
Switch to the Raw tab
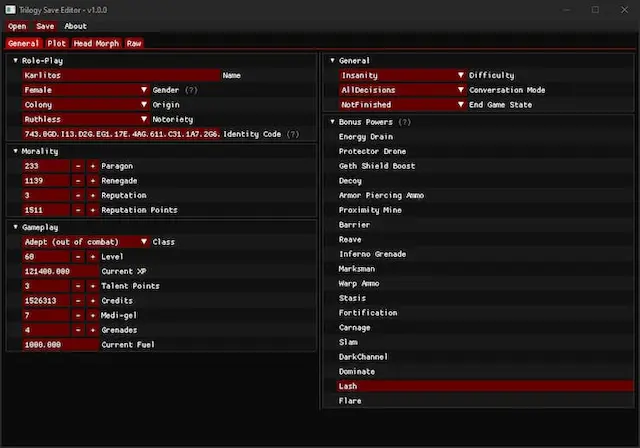tap(134, 43)
